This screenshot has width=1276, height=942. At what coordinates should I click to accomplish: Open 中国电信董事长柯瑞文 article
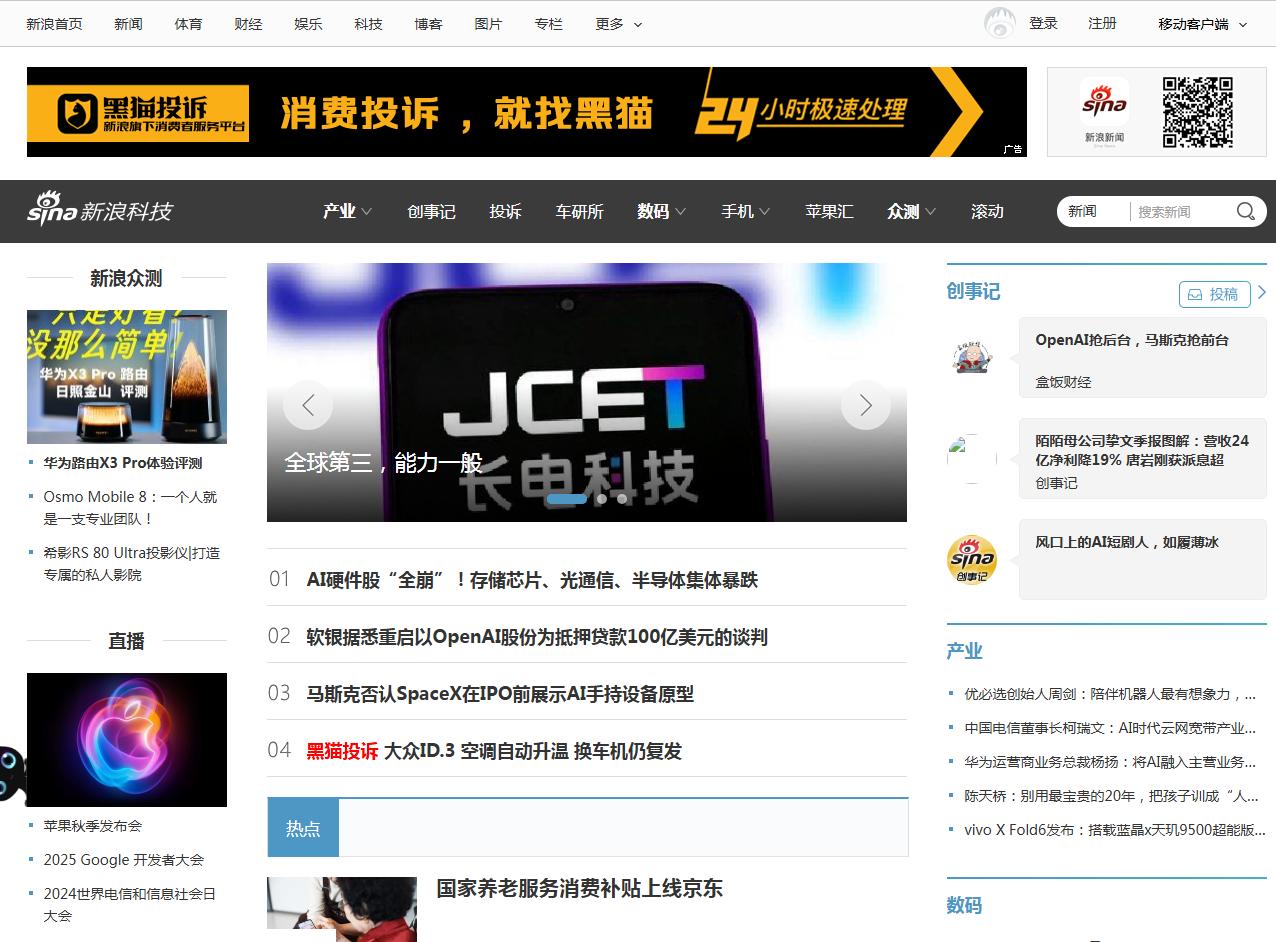(x=1110, y=728)
